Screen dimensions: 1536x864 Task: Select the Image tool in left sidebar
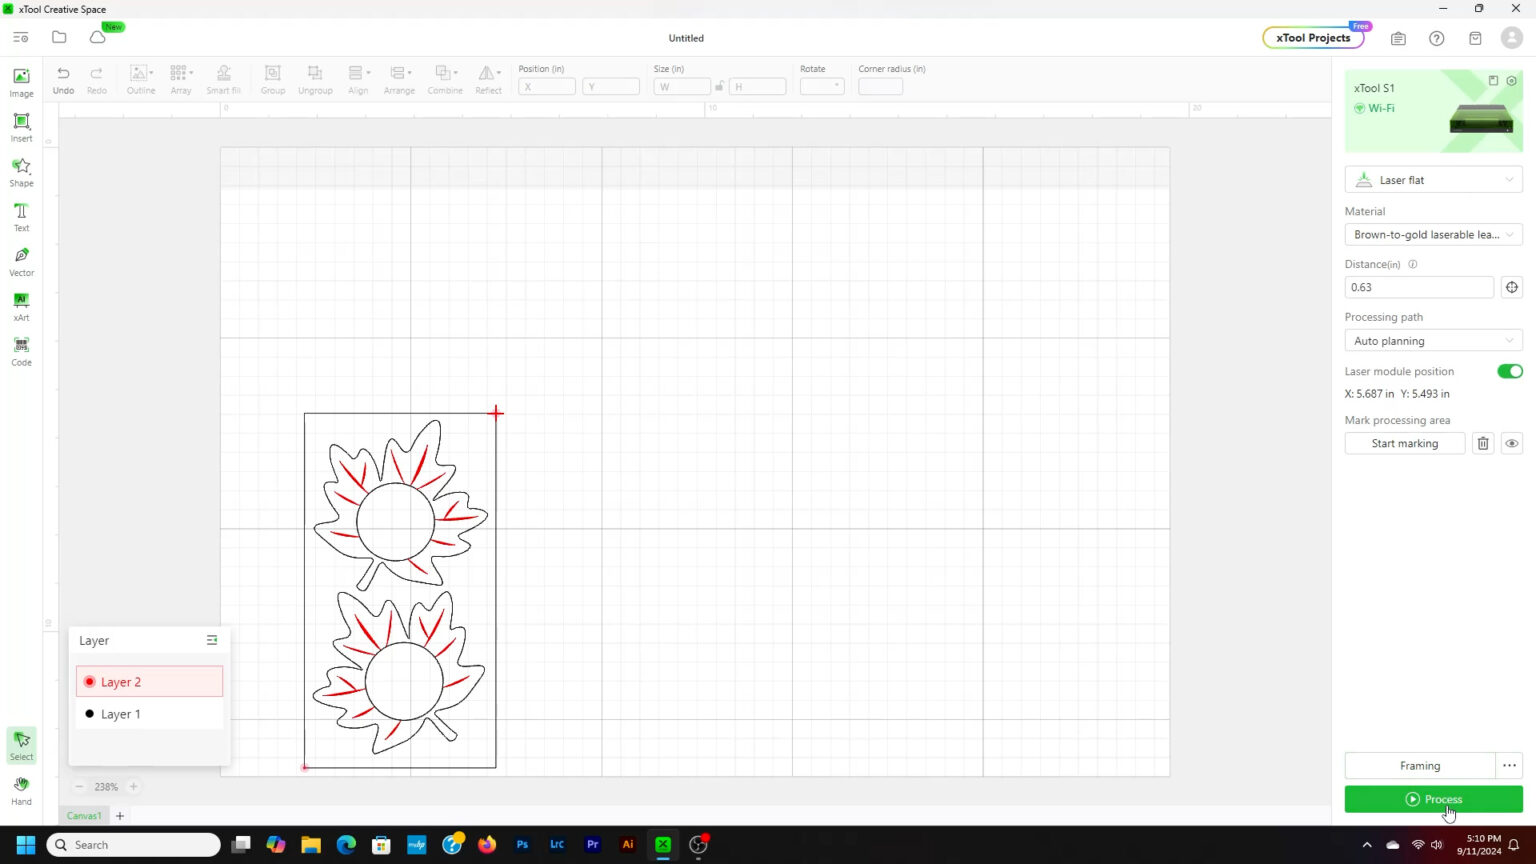(21, 82)
